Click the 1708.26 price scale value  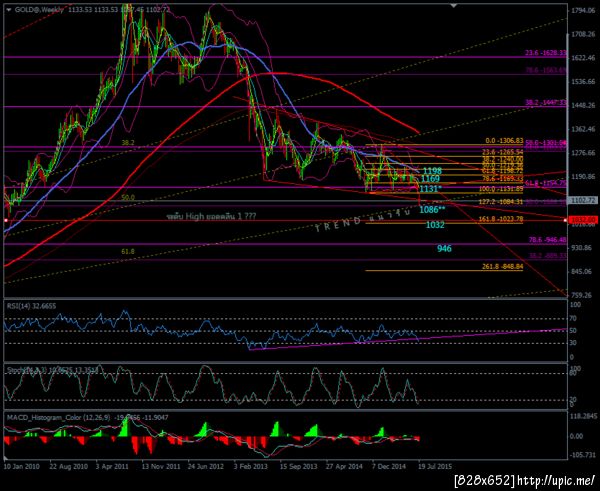[x=583, y=34]
